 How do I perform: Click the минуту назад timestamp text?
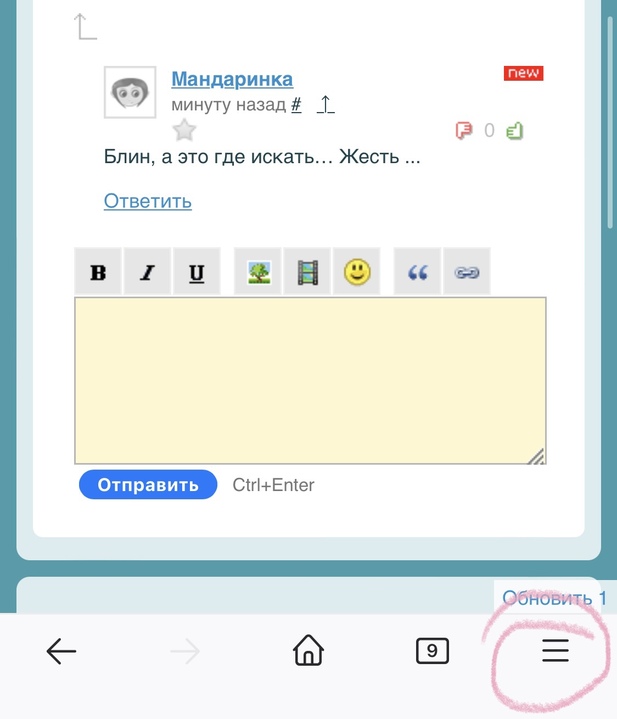coord(228,105)
